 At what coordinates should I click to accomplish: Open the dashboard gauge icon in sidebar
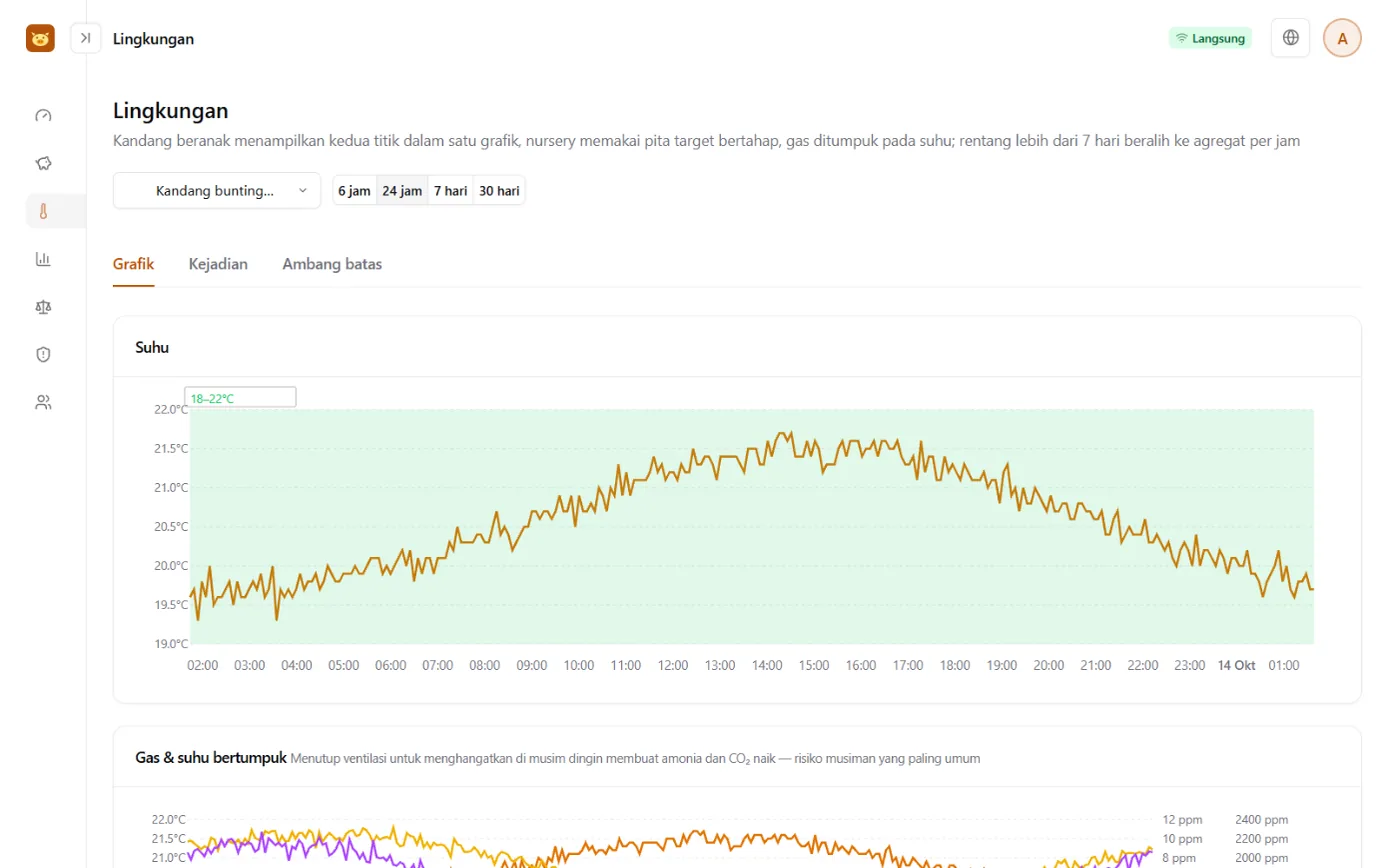point(43,115)
